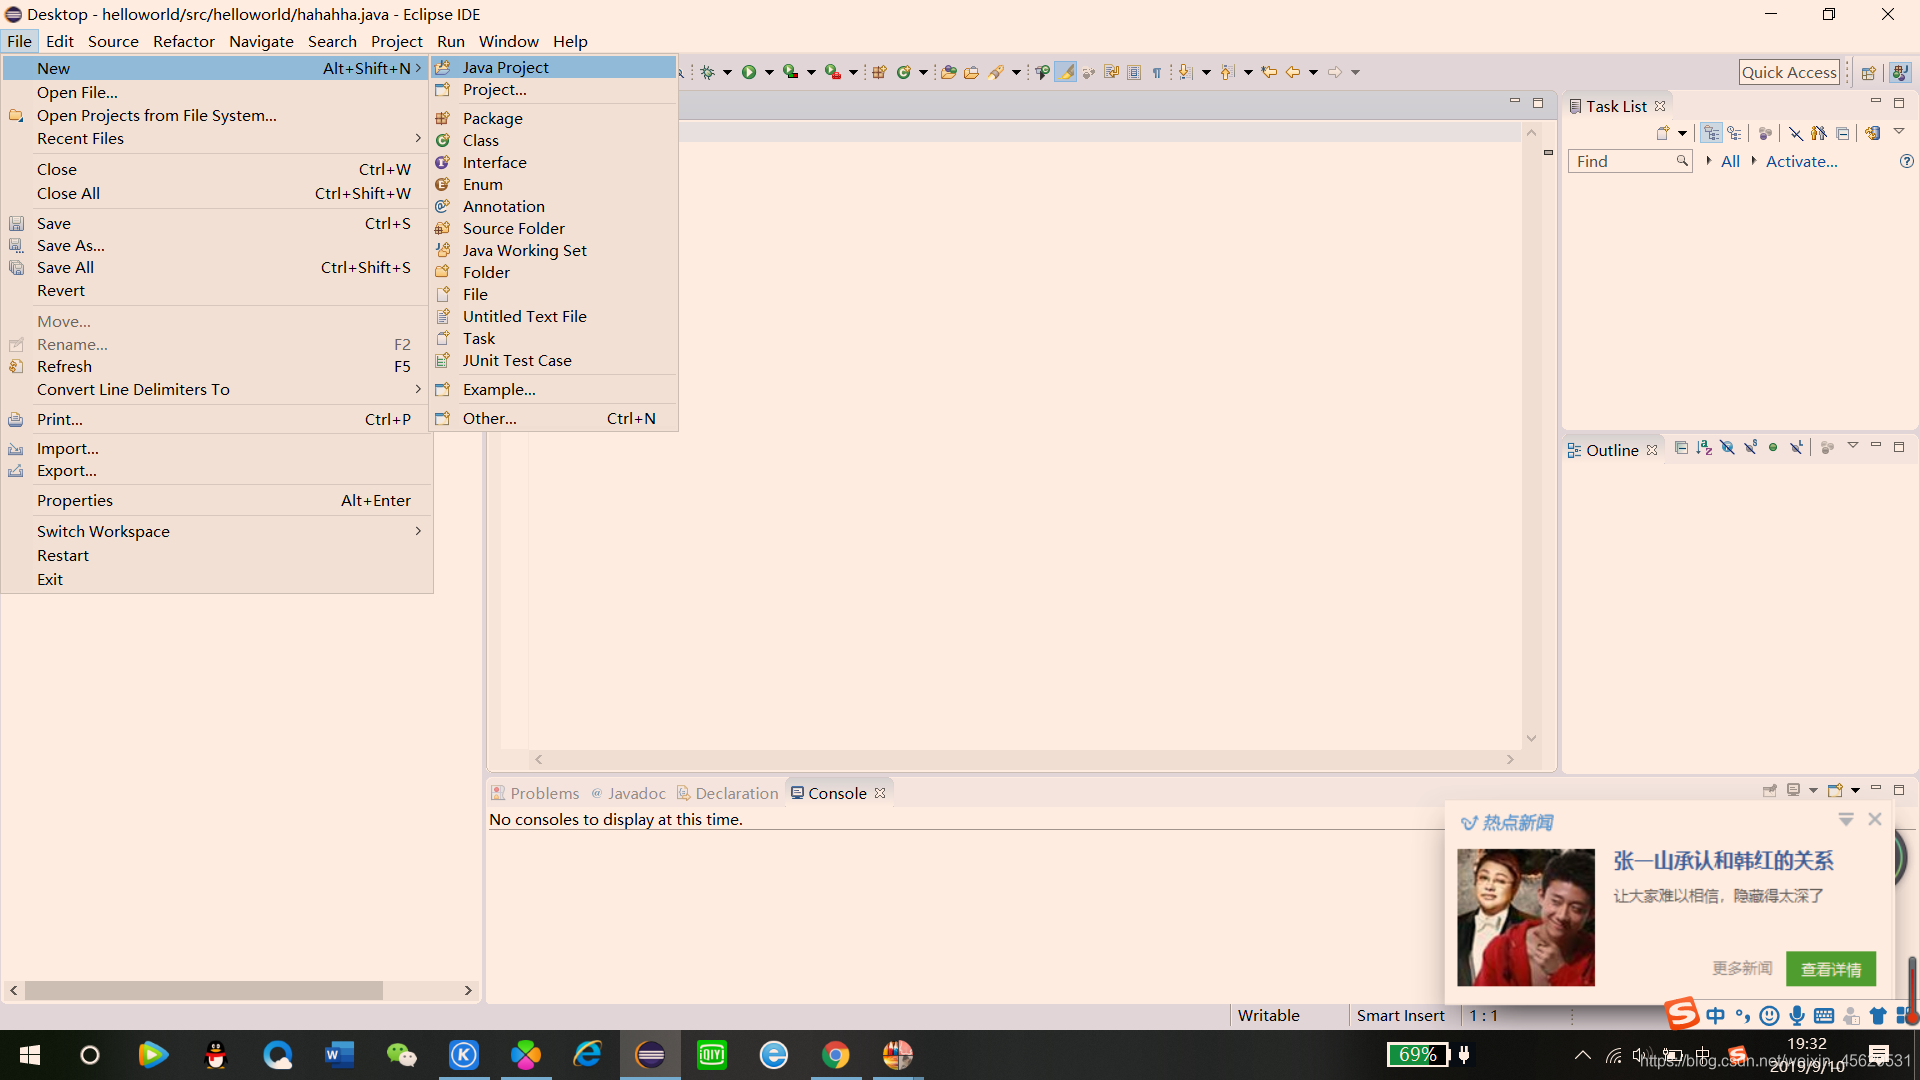This screenshot has width=1920, height=1080.
Task: Click the All link in Task List
Action: click(1730, 161)
